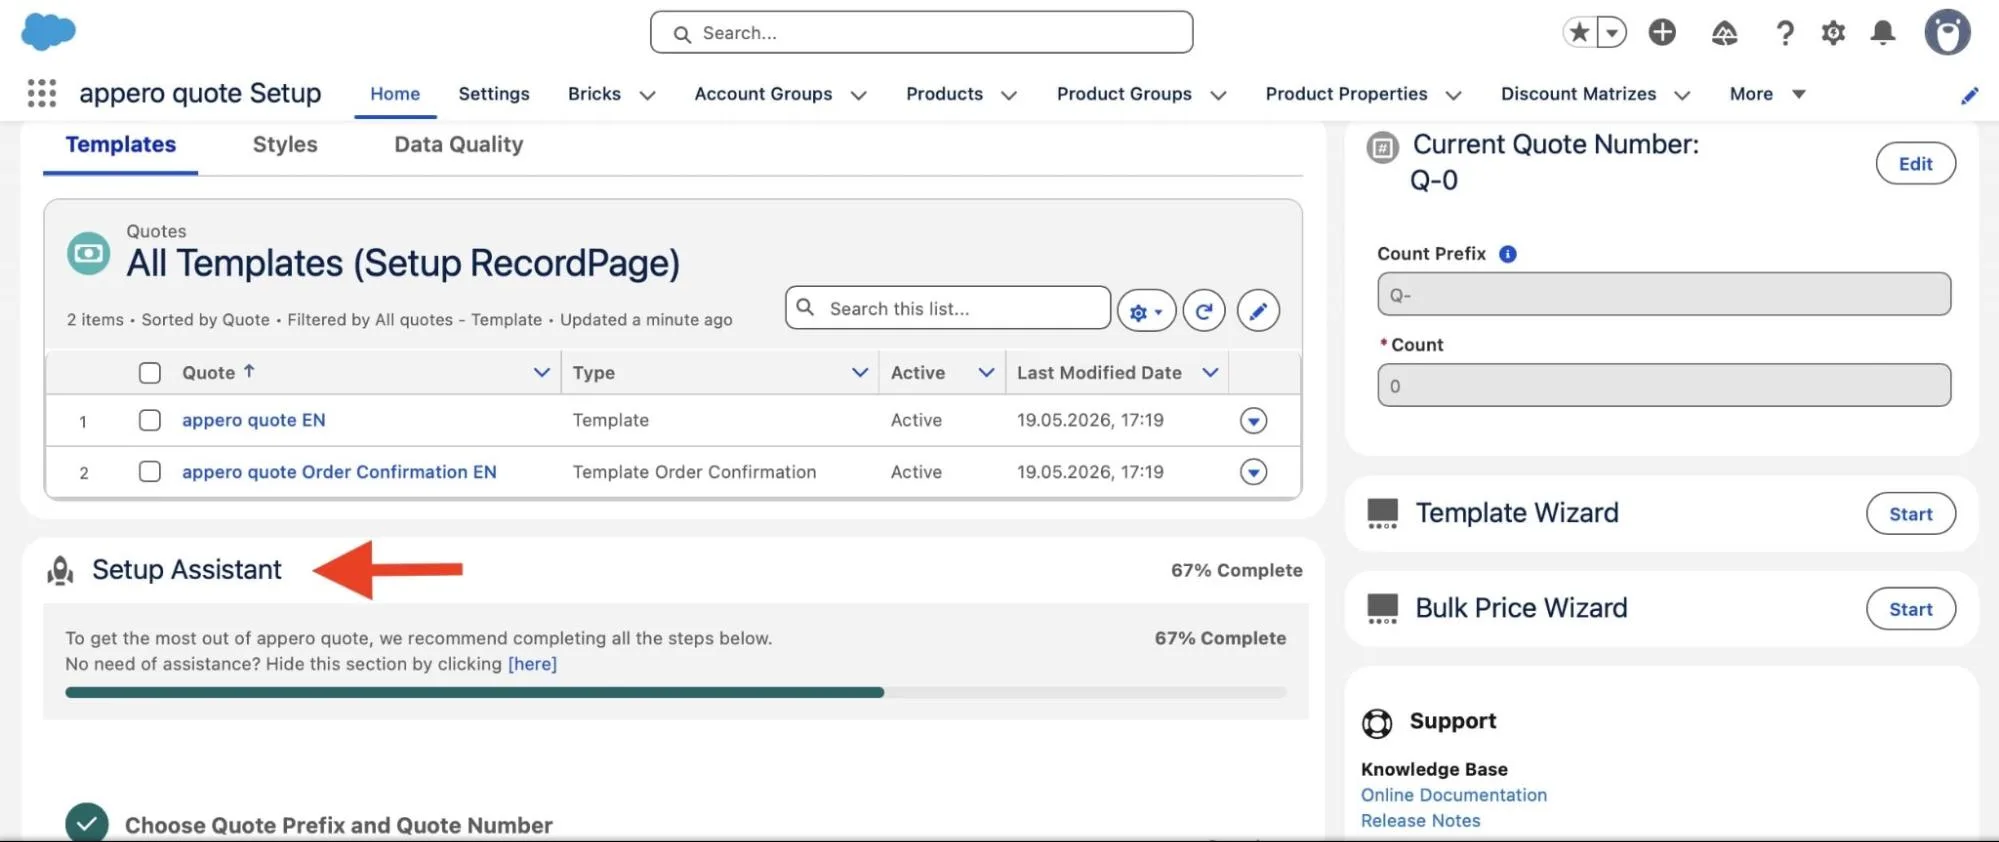The height and width of the screenshot is (842, 1999).
Task: Click the Quotes list view icon
Action: [x=88, y=253]
